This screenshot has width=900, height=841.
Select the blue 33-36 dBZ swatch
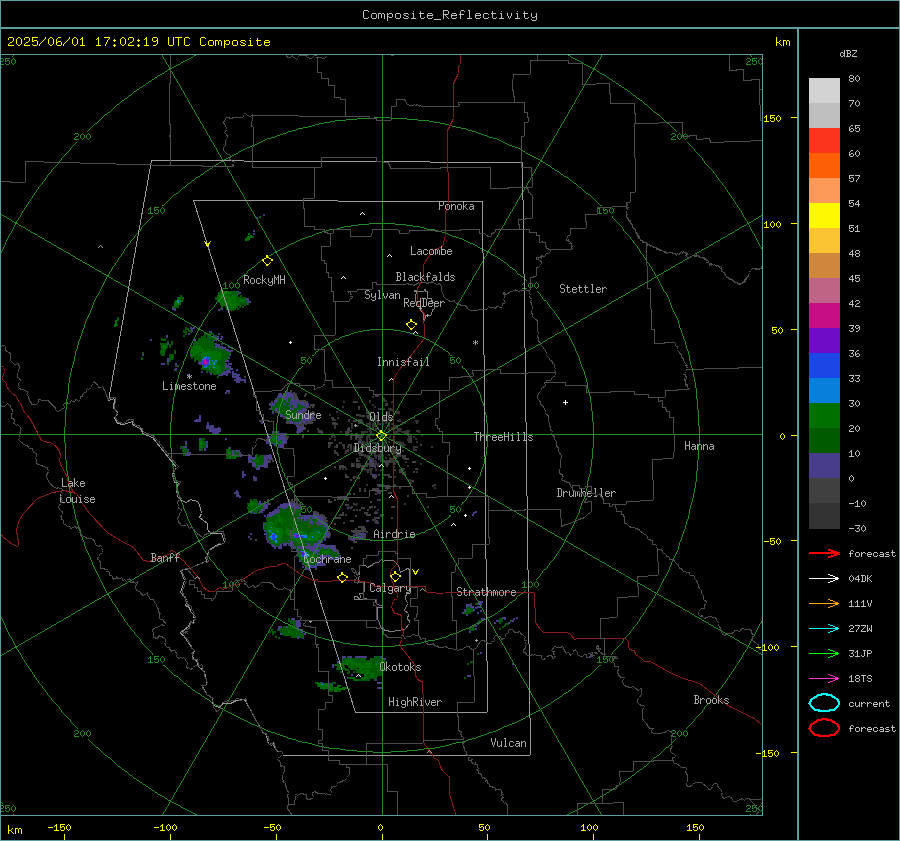pos(824,366)
